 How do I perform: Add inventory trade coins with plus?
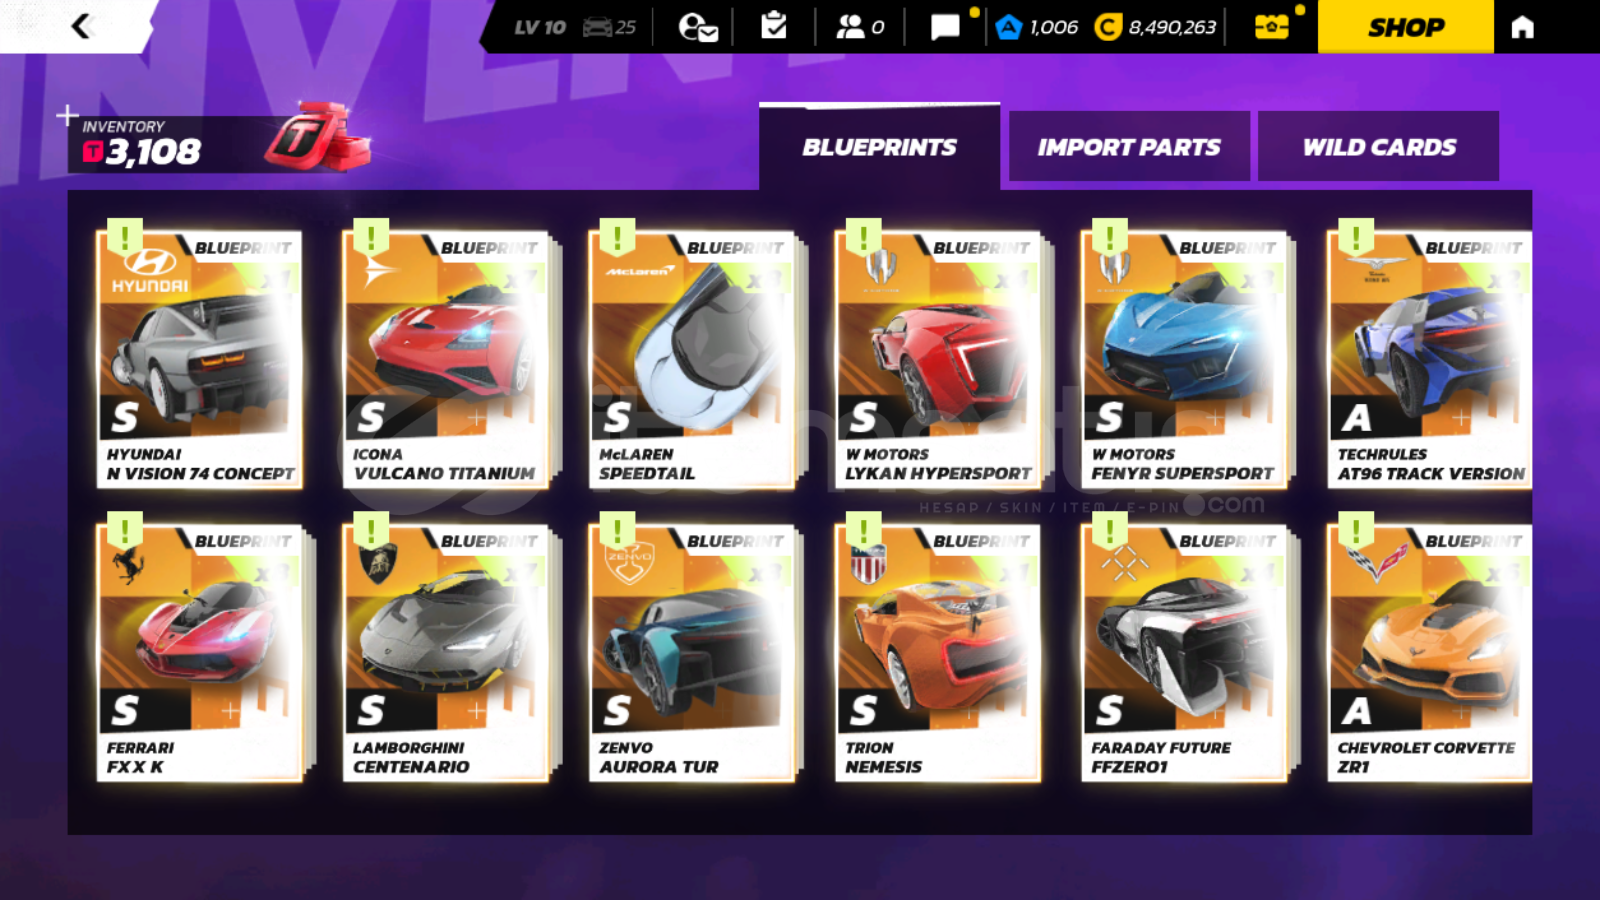pos(67,116)
